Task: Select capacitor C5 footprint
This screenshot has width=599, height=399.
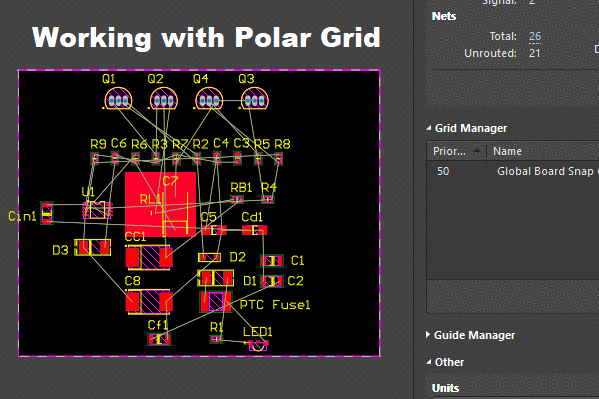Action: (214, 230)
